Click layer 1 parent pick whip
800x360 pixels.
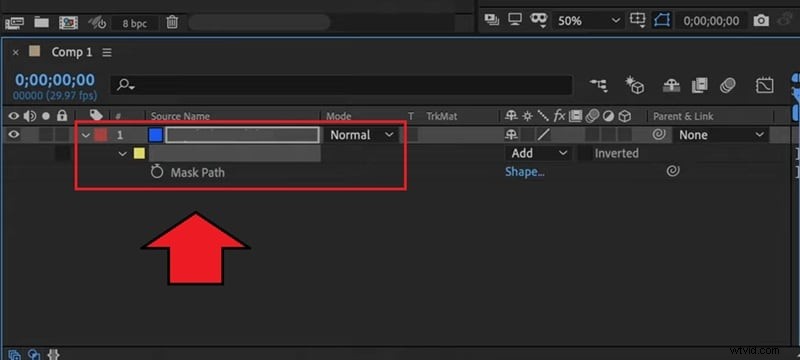pos(659,135)
